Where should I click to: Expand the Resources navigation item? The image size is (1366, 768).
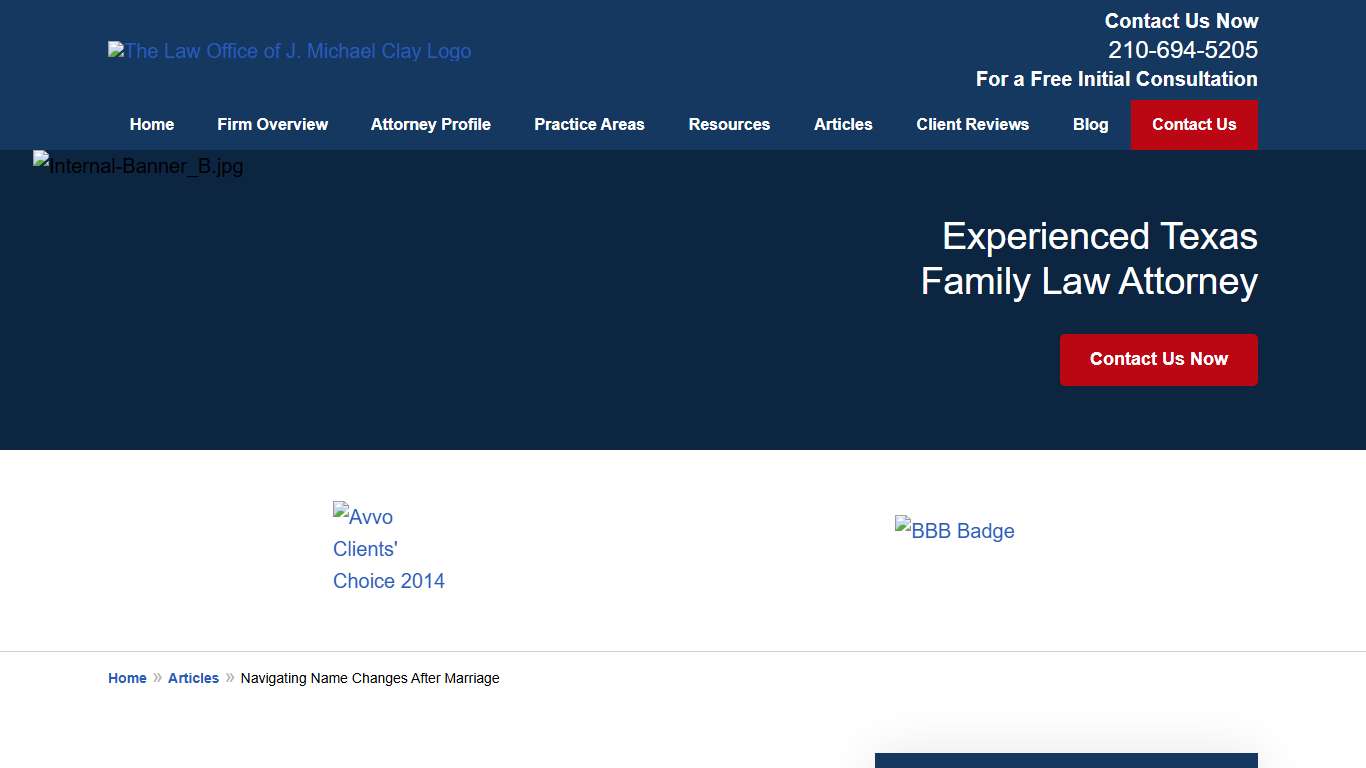click(x=729, y=124)
